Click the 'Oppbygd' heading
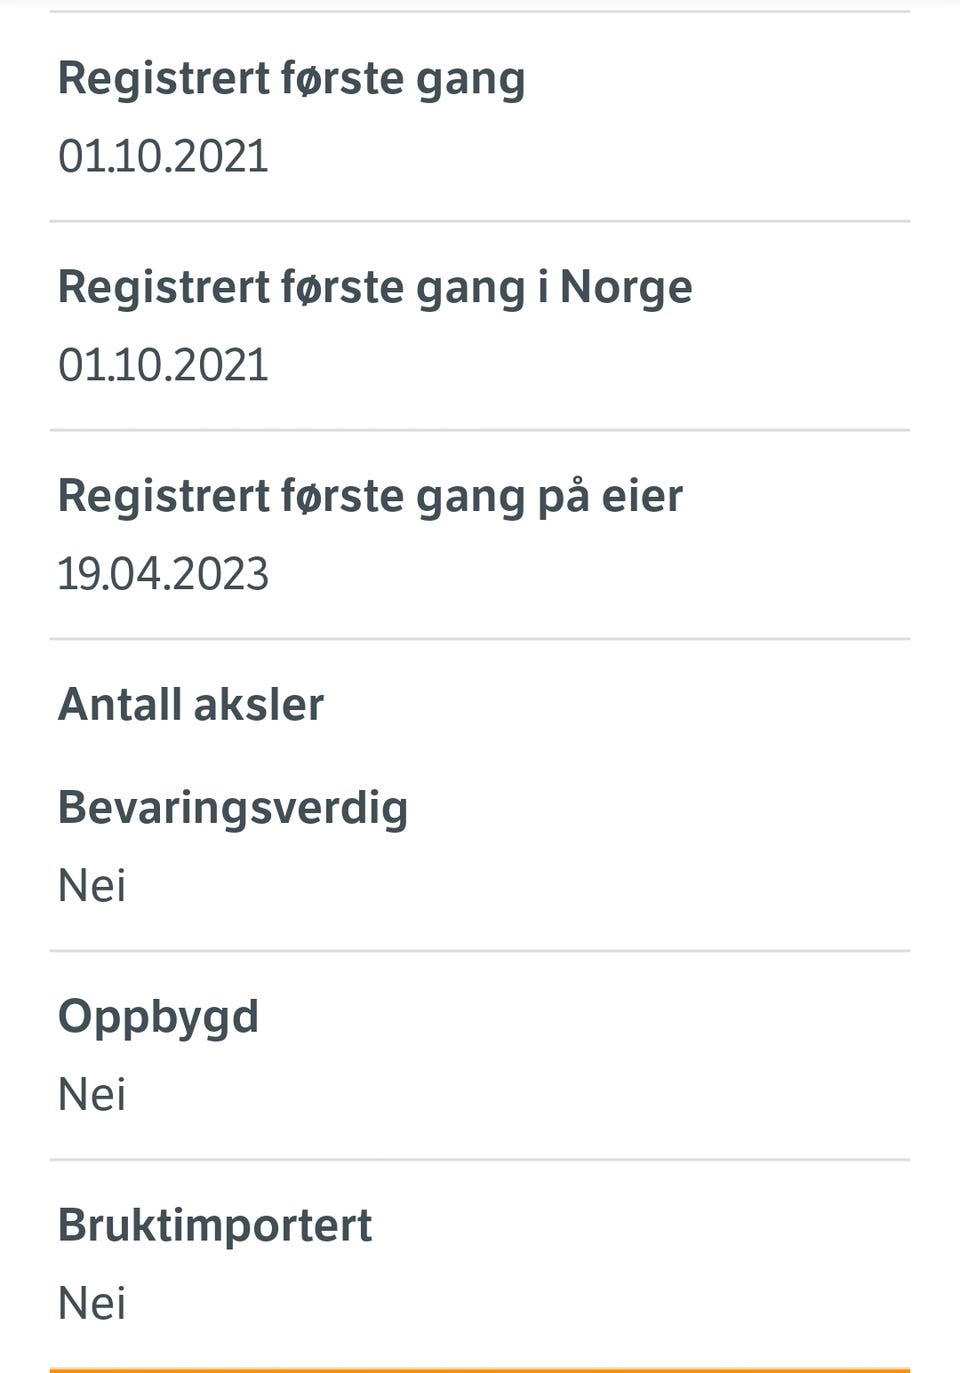The height and width of the screenshot is (1373, 960). click(158, 1018)
